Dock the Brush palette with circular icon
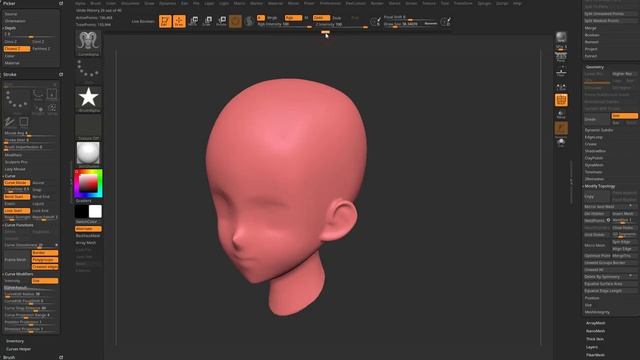 (61, 357)
